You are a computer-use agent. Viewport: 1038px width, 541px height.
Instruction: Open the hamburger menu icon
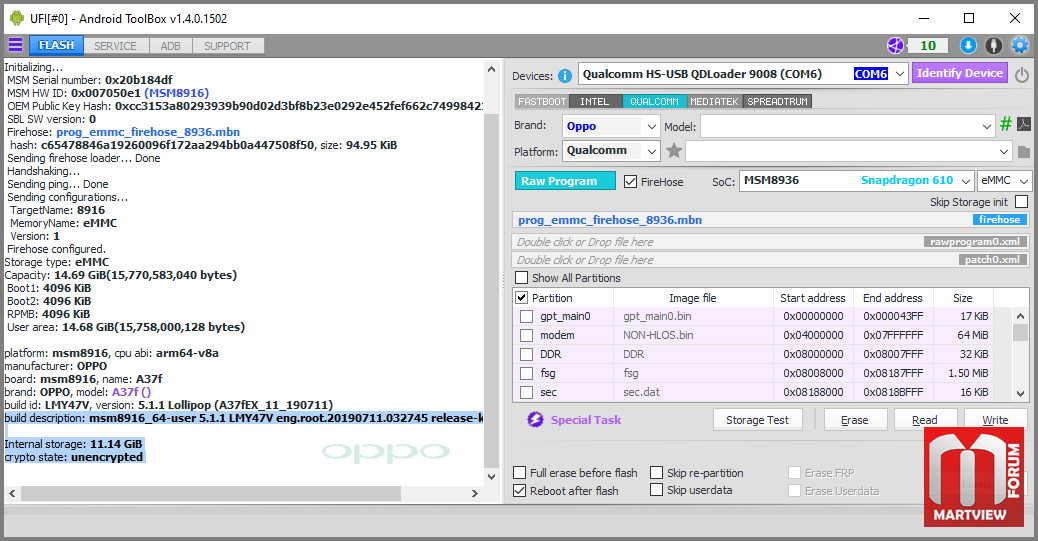click(15, 45)
